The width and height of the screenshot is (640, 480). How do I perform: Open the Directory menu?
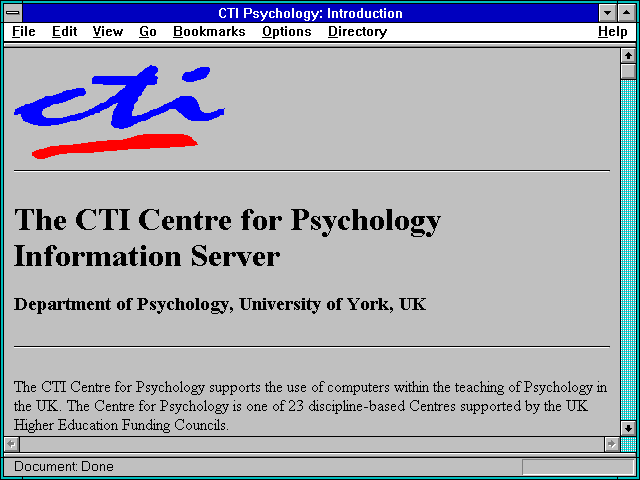tap(358, 32)
